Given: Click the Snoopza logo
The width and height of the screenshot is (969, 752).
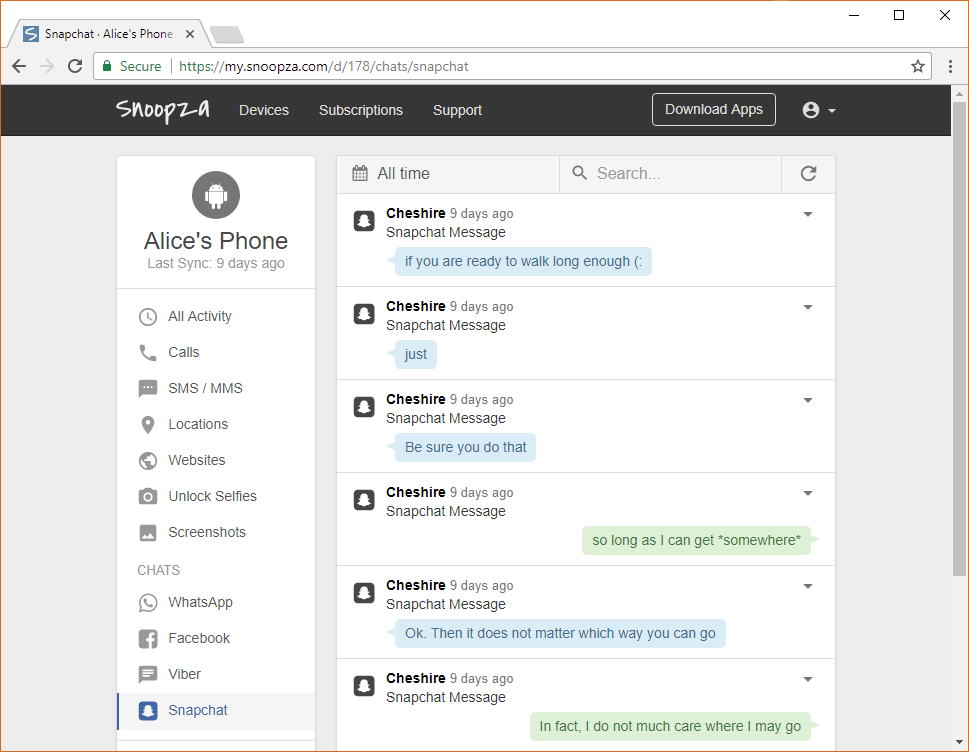Looking at the screenshot, I should coord(163,110).
